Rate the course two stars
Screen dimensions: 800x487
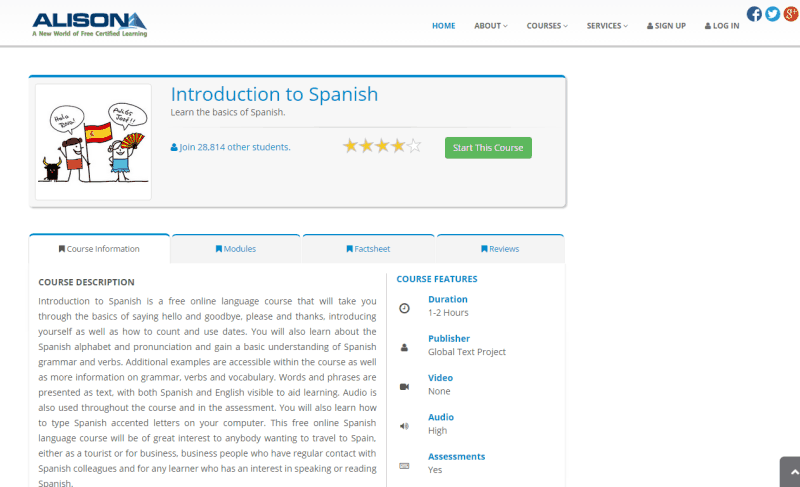click(366, 146)
